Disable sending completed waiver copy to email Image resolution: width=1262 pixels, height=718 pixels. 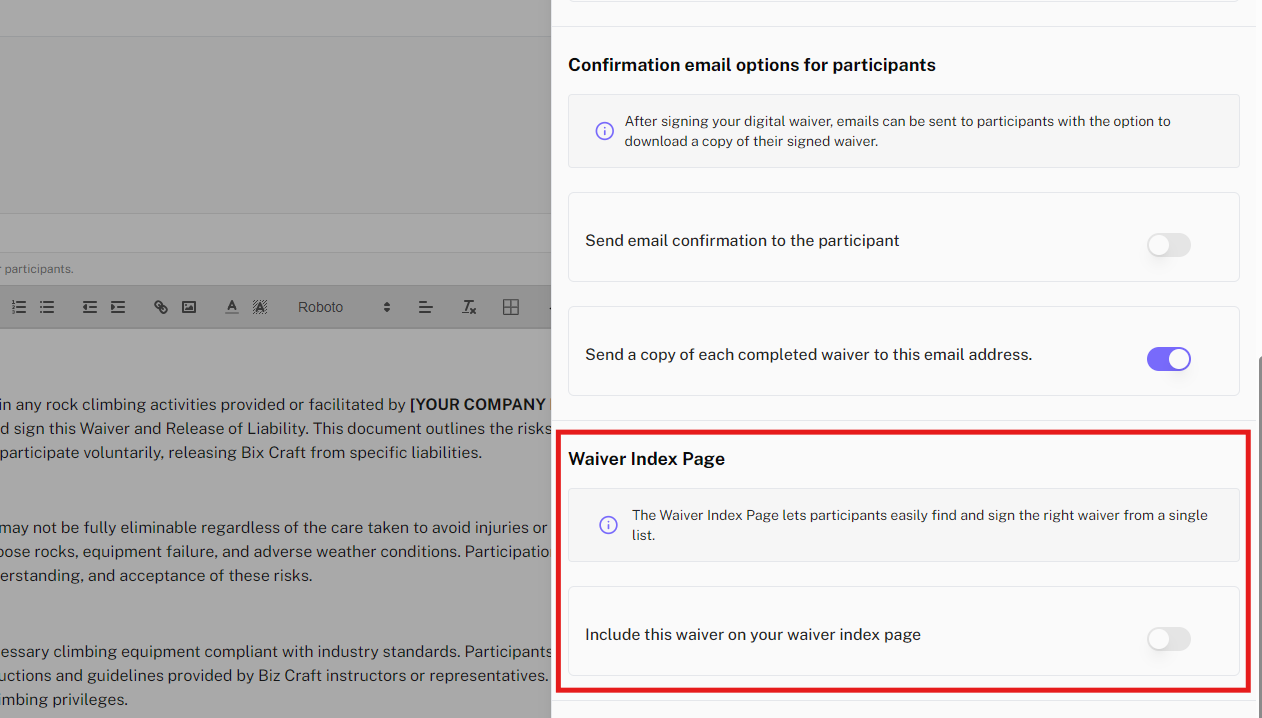pyautogui.click(x=1168, y=359)
